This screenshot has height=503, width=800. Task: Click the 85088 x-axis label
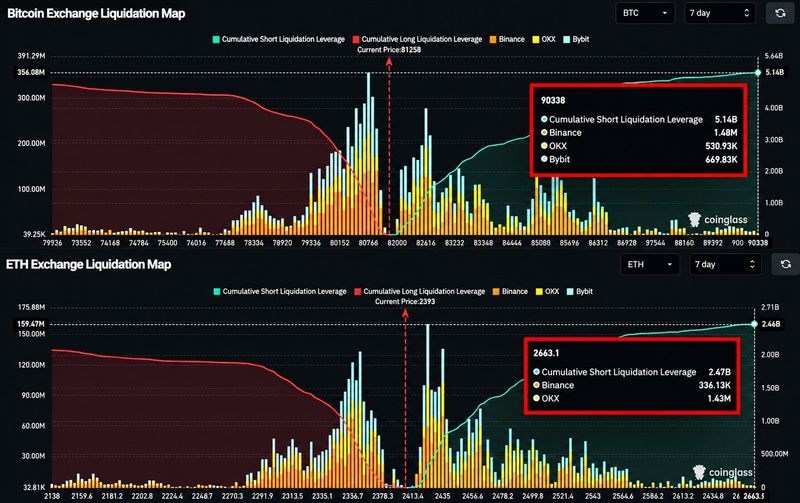[540, 243]
